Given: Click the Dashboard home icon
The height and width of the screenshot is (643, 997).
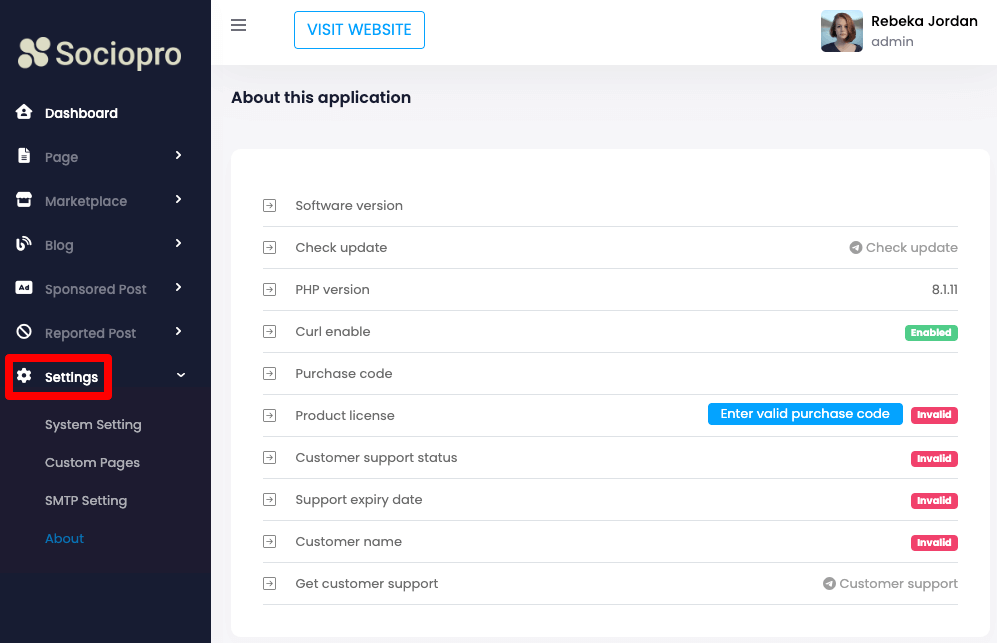Looking at the screenshot, I should click(x=24, y=113).
